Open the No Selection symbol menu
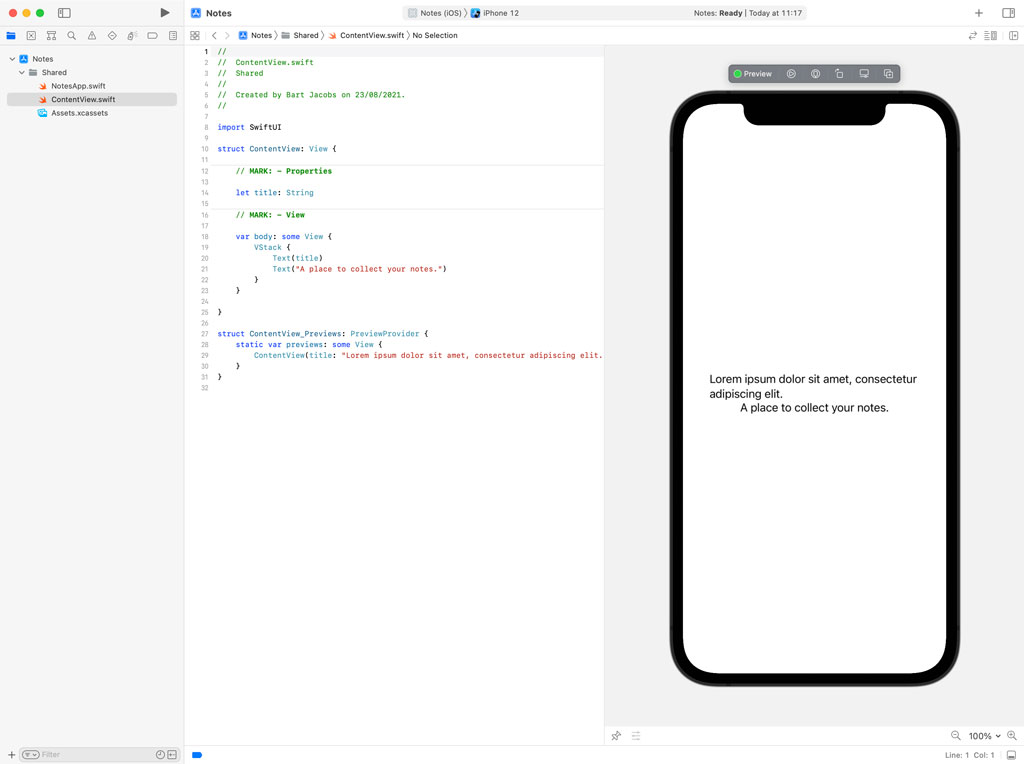The image size is (1024, 764). coord(435,35)
